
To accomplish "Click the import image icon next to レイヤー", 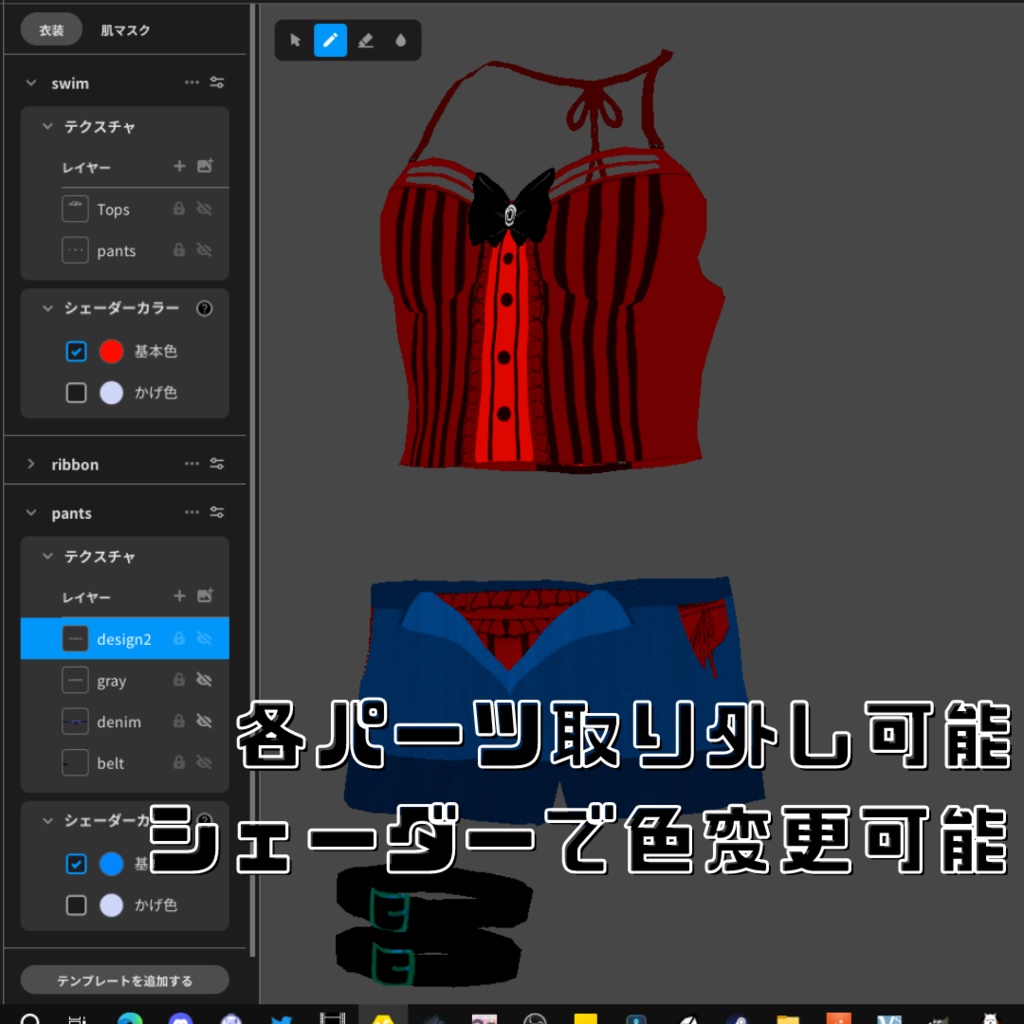I will (207, 166).
